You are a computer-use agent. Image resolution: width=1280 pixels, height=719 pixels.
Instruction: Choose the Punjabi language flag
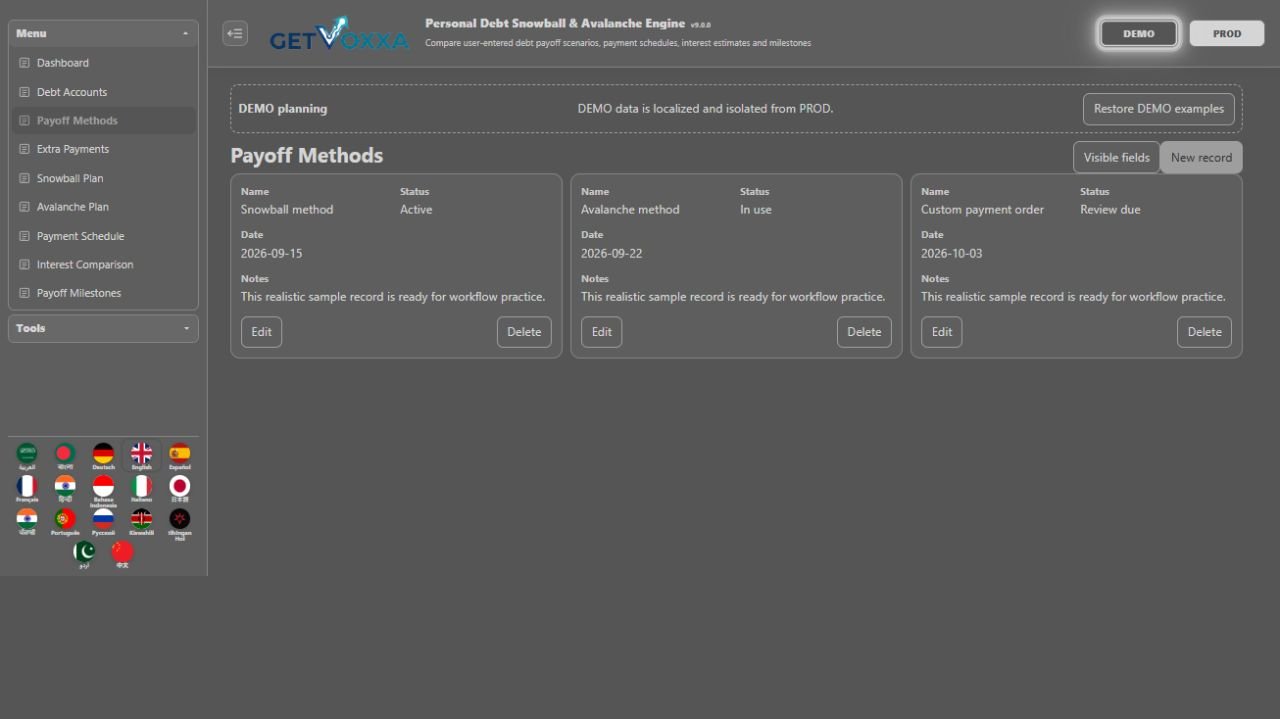coord(27,521)
